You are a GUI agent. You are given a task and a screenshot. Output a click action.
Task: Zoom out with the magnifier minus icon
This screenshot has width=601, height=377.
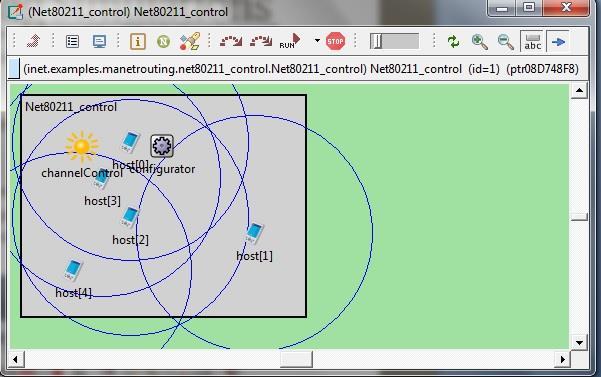pyautogui.click(x=506, y=41)
